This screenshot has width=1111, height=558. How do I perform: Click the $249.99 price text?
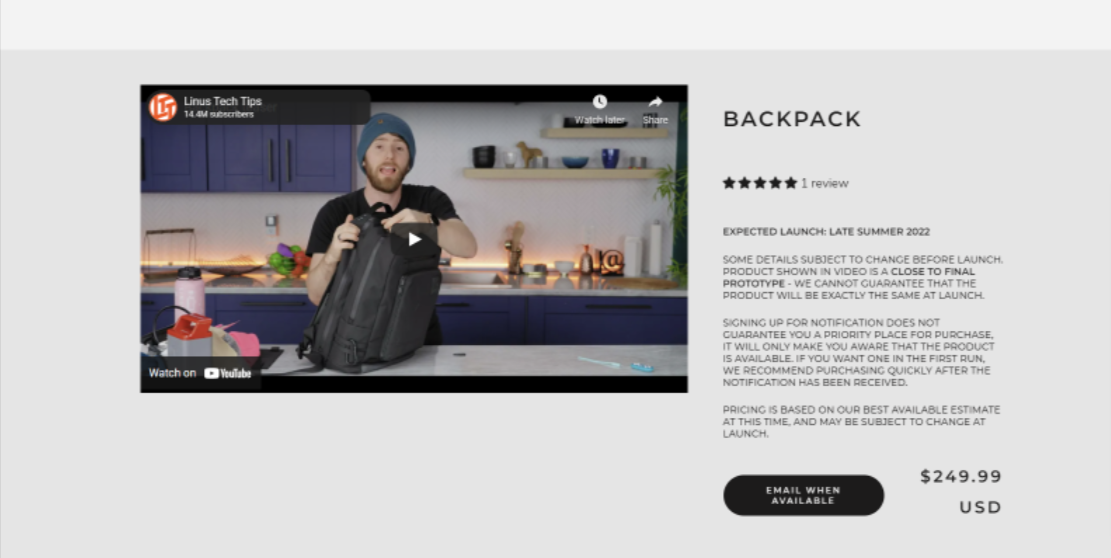pyautogui.click(x=961, y=477)
